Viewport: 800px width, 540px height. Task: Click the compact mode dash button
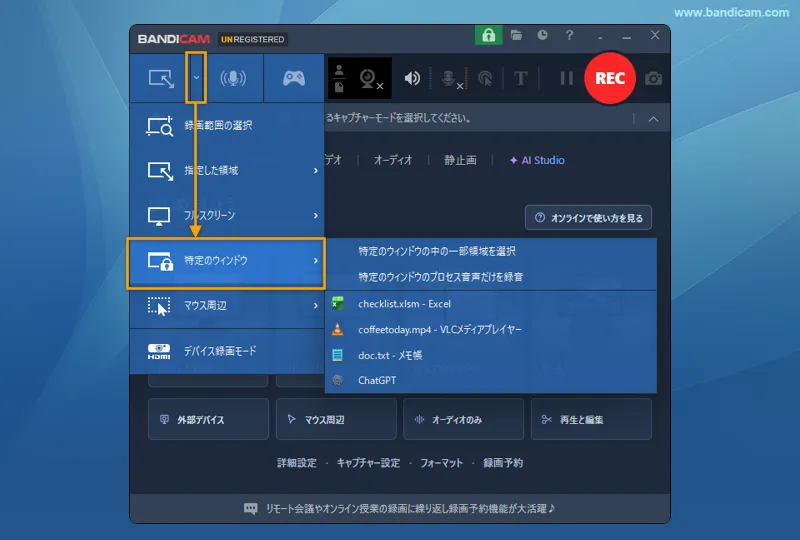tap(600, 37)
